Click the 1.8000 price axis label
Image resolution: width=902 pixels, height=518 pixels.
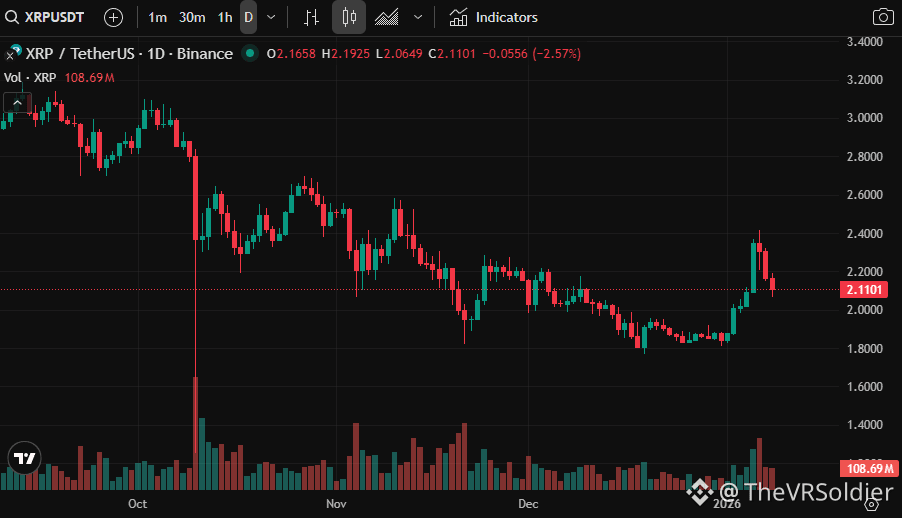[x=865, y=349]
